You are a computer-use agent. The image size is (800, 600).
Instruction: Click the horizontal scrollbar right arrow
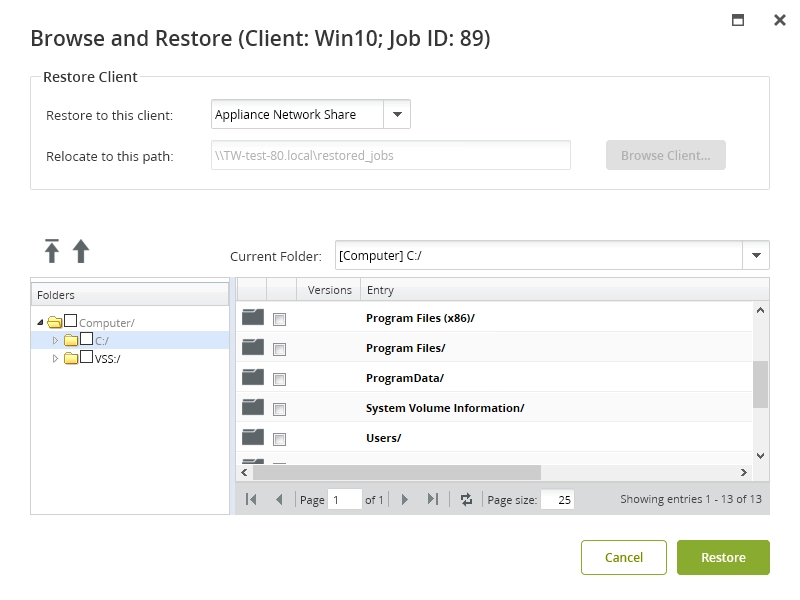click(x=744, y=472)
